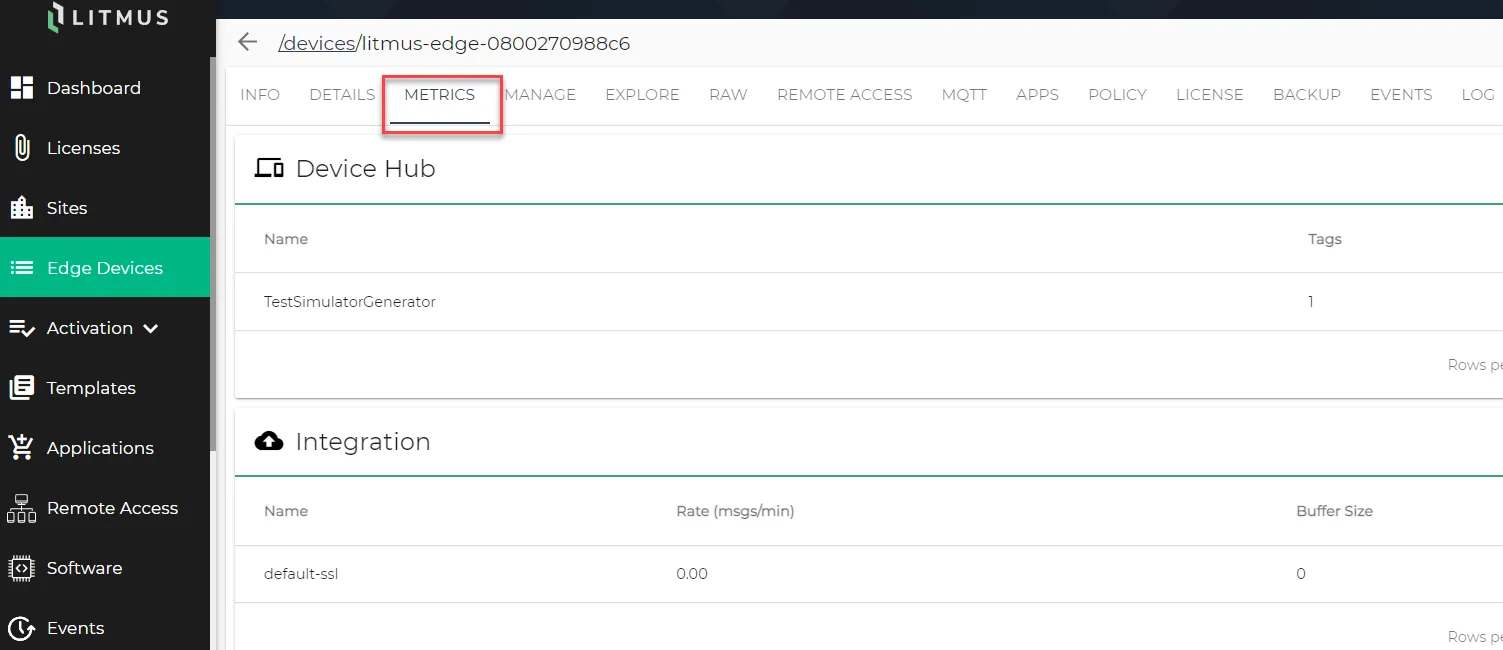Viewport: 1503px width, 650px height.
Task: Click the Integration Name column header
Action: pyautogui.click(x=286, y=511)
